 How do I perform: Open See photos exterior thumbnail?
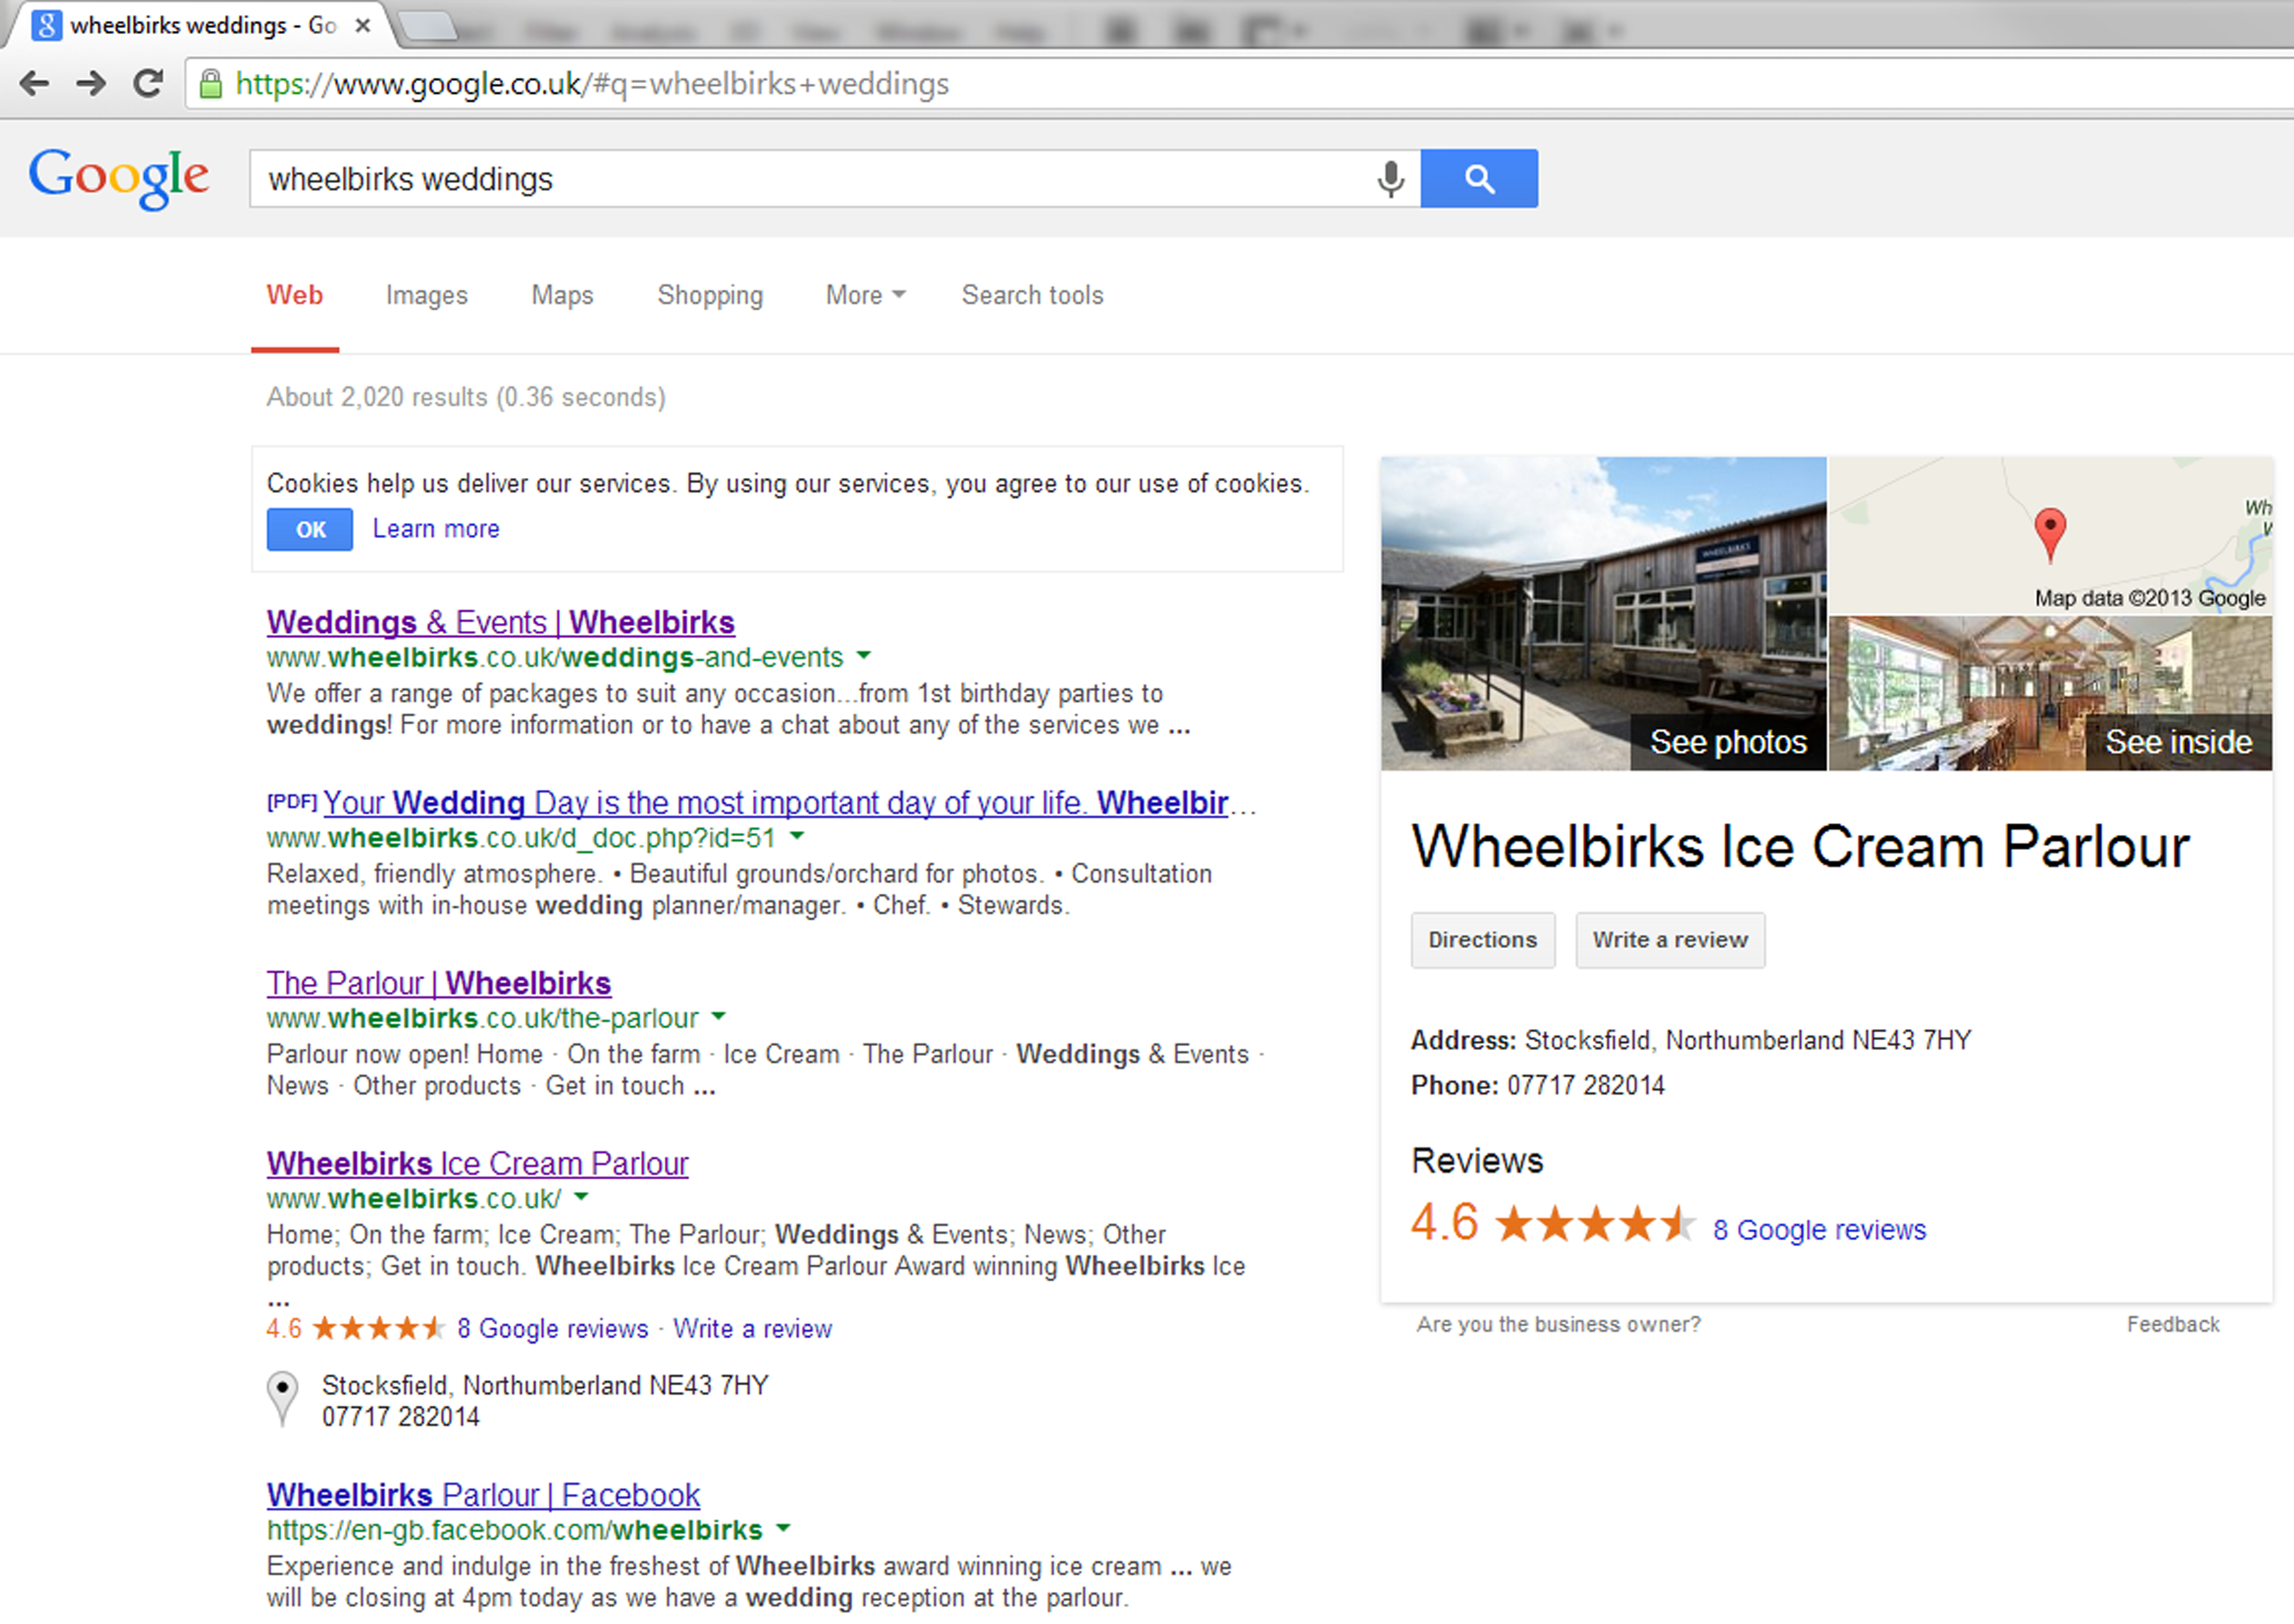pyautogui.click(x=1604, y=614)
